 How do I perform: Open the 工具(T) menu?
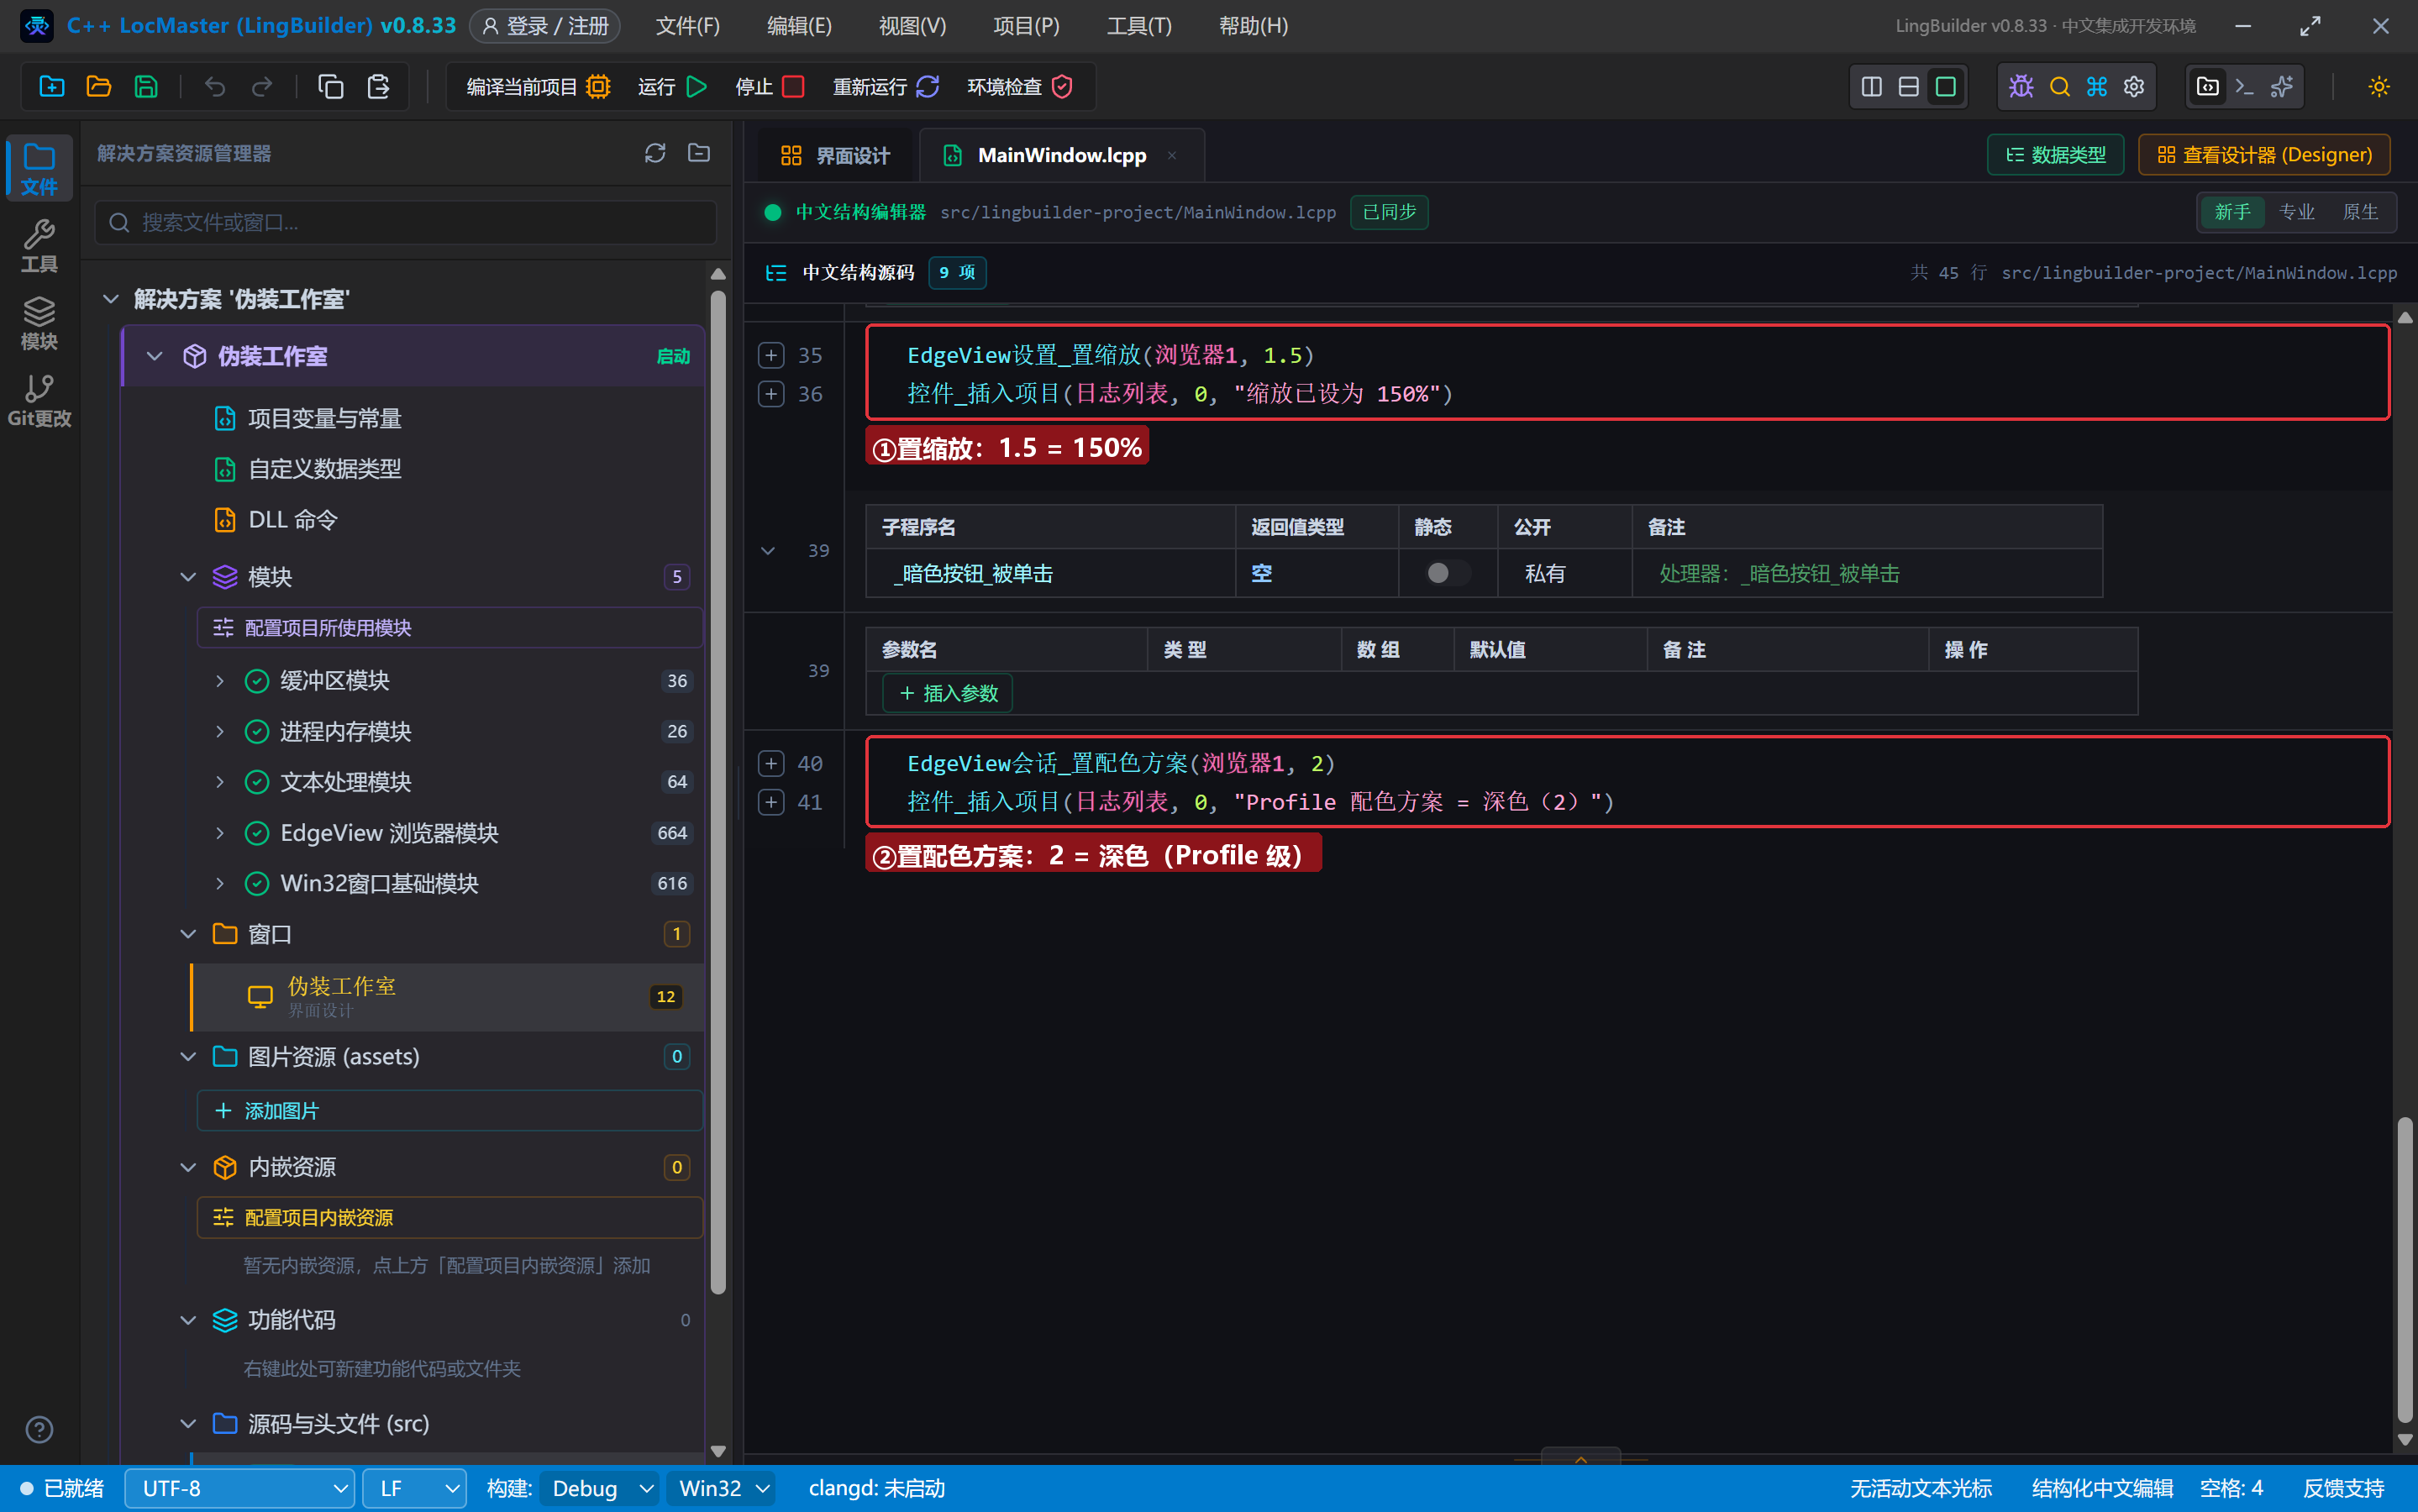pyautogui.click(x=1139, y=26)
